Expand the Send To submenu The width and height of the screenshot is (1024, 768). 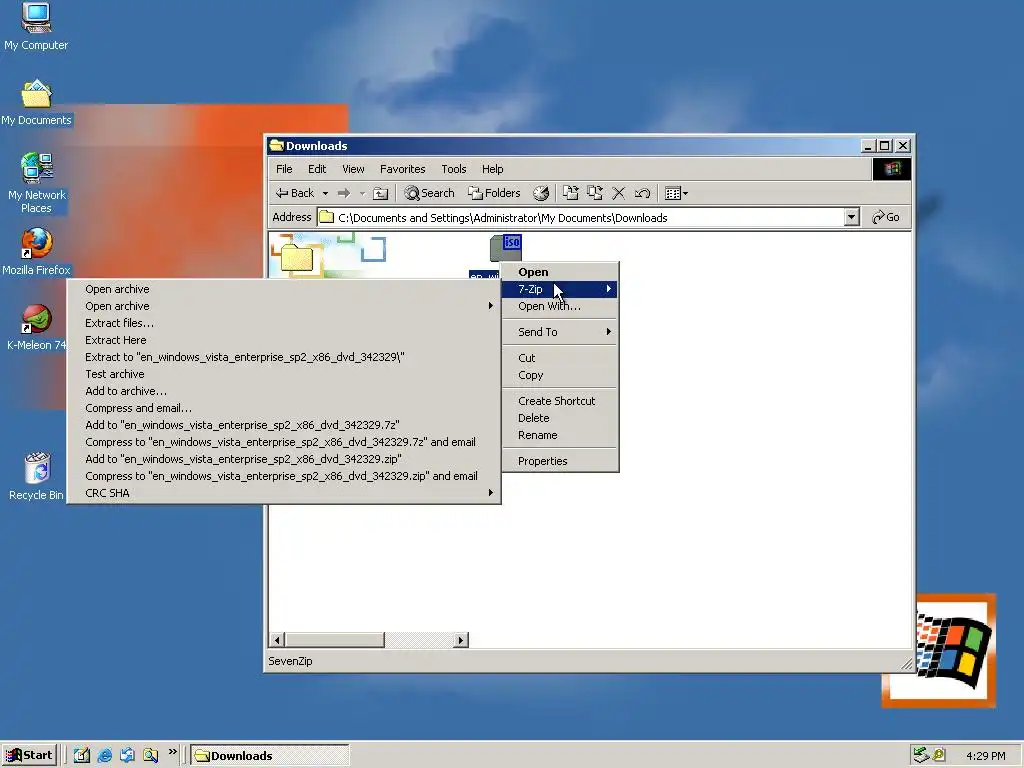(560, 332)
